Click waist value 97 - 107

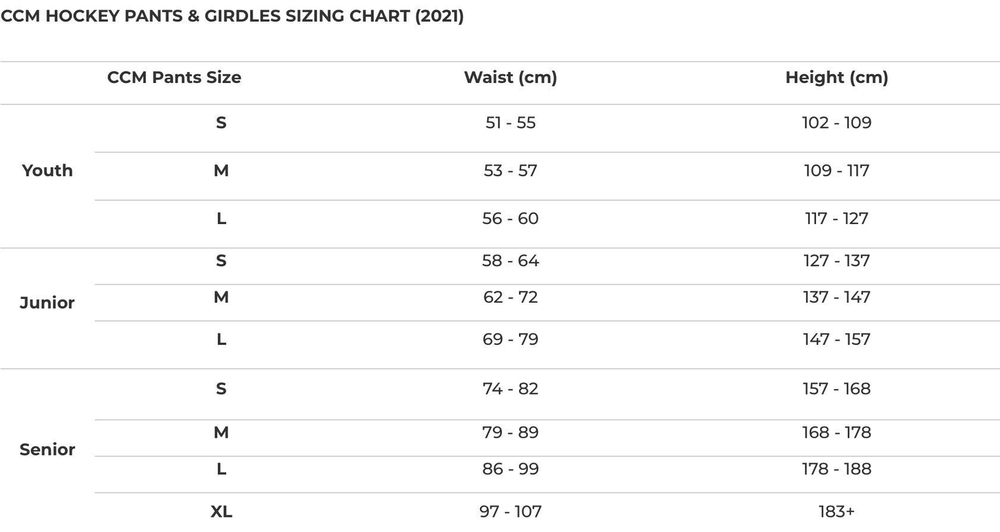pos(510,511)
